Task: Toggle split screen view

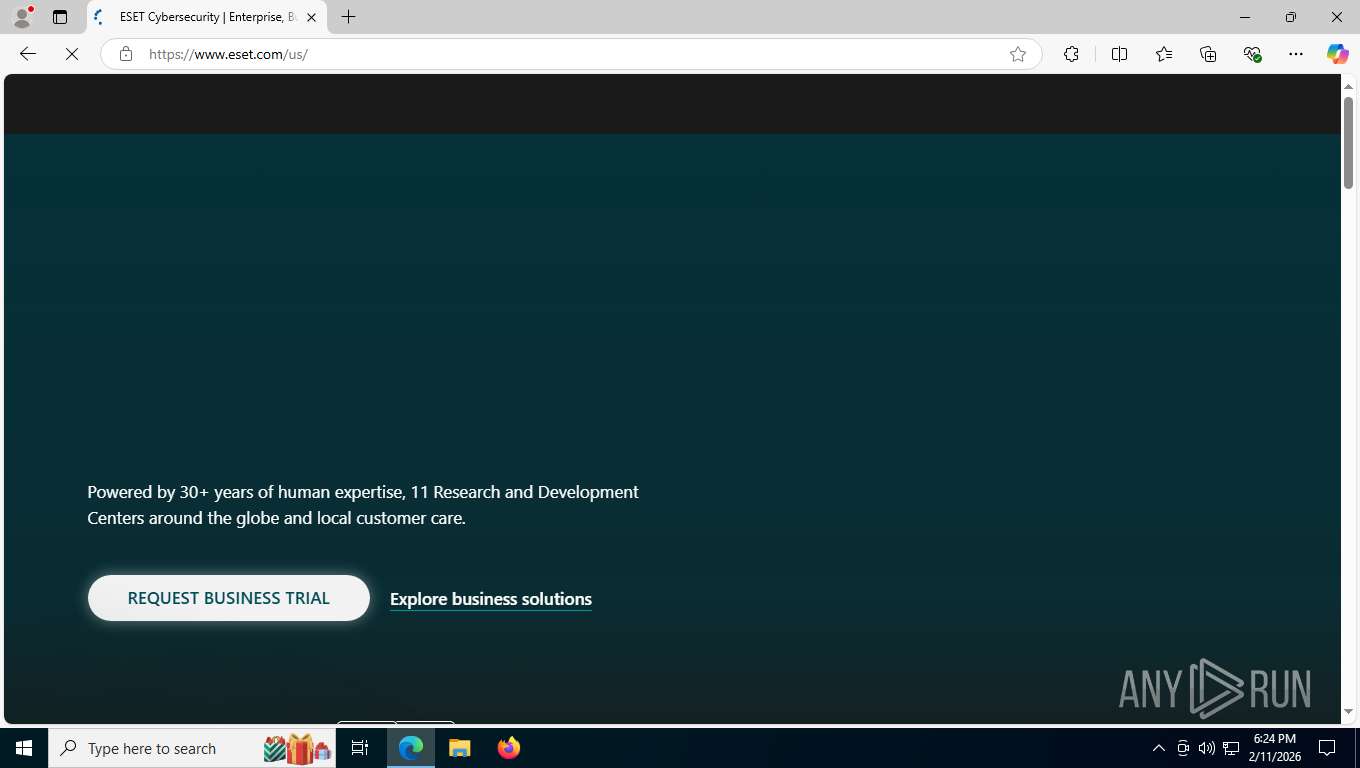Action: (1119, 54)
